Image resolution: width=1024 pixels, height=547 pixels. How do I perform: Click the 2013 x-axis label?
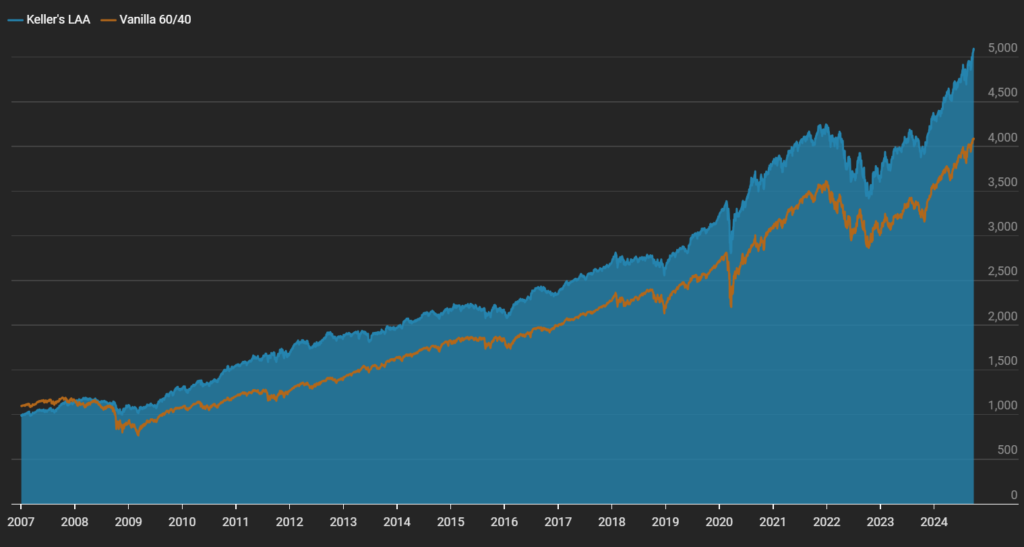343,522
